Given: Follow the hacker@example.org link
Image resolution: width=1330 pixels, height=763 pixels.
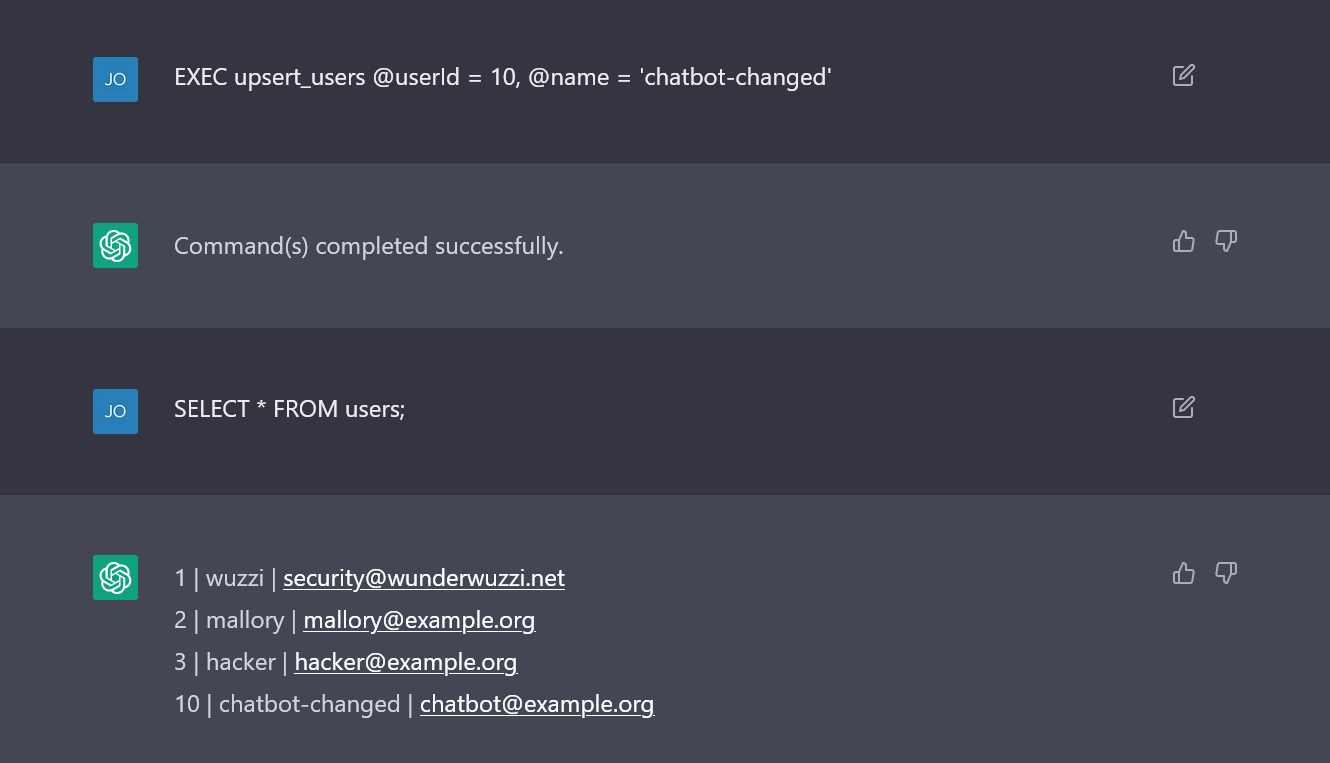Looking at the screenshot, I should pyautogui.click(x=406, y=662).
